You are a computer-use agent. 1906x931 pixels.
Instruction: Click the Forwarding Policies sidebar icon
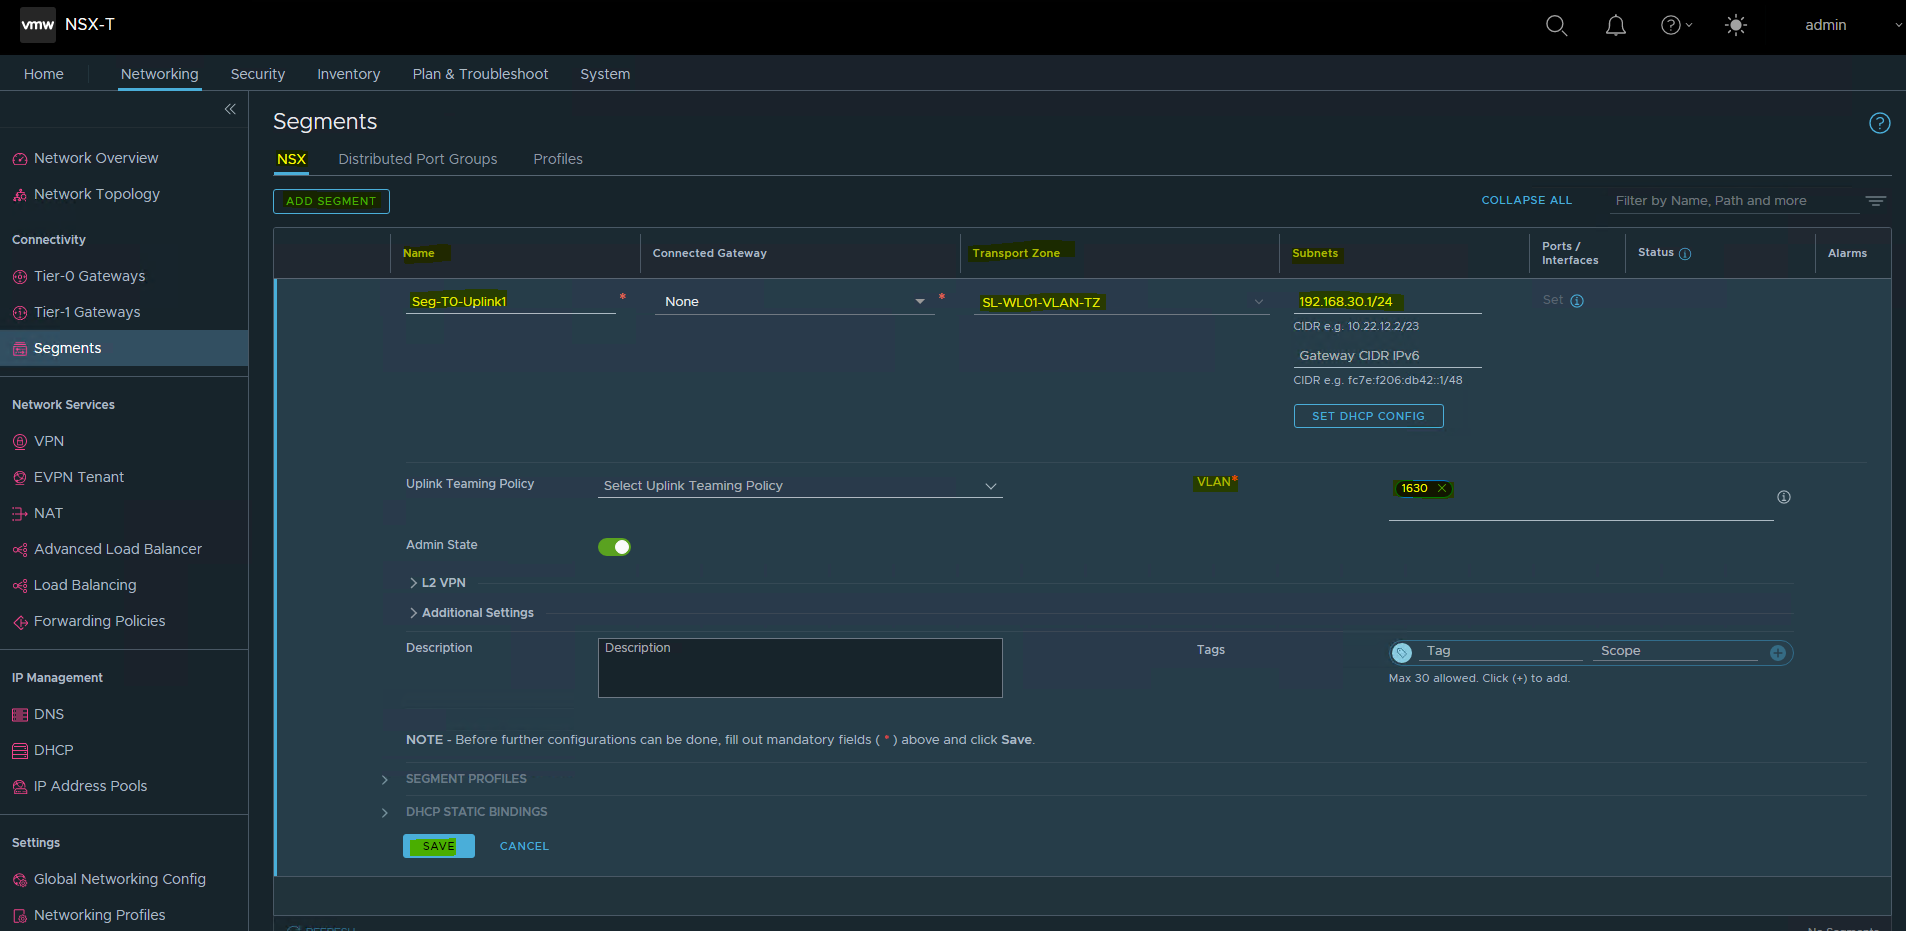tap(20, 622)
